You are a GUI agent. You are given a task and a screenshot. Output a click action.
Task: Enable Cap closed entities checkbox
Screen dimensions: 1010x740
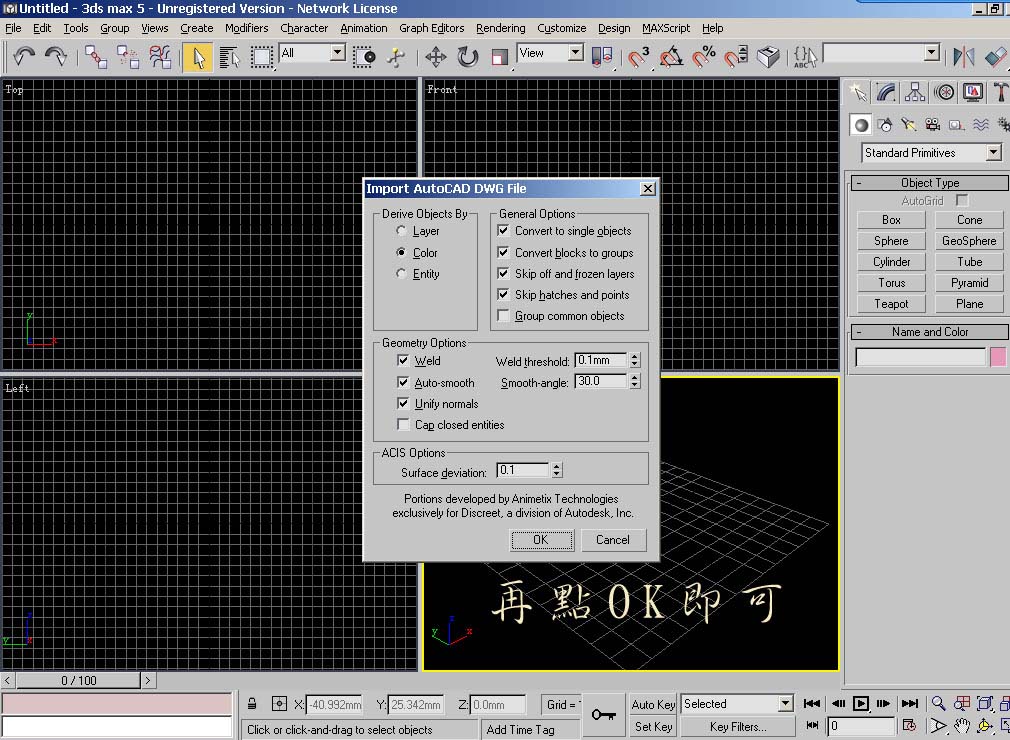[403, 425]
